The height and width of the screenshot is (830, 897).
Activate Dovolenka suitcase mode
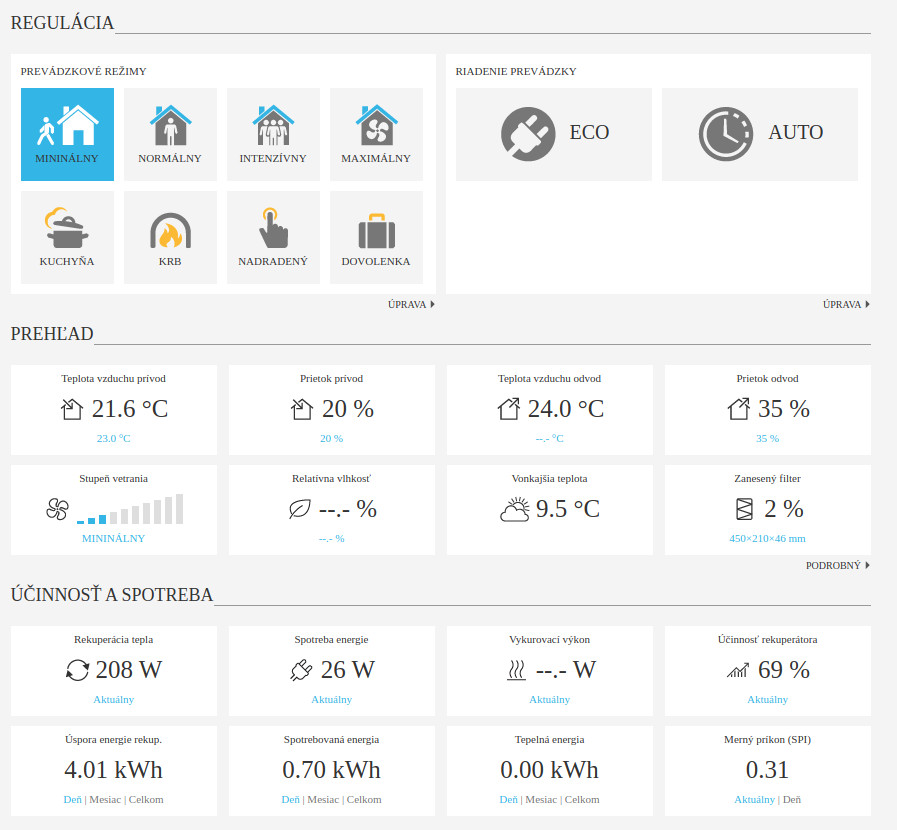pyautogui.click(x=376, y=237)
